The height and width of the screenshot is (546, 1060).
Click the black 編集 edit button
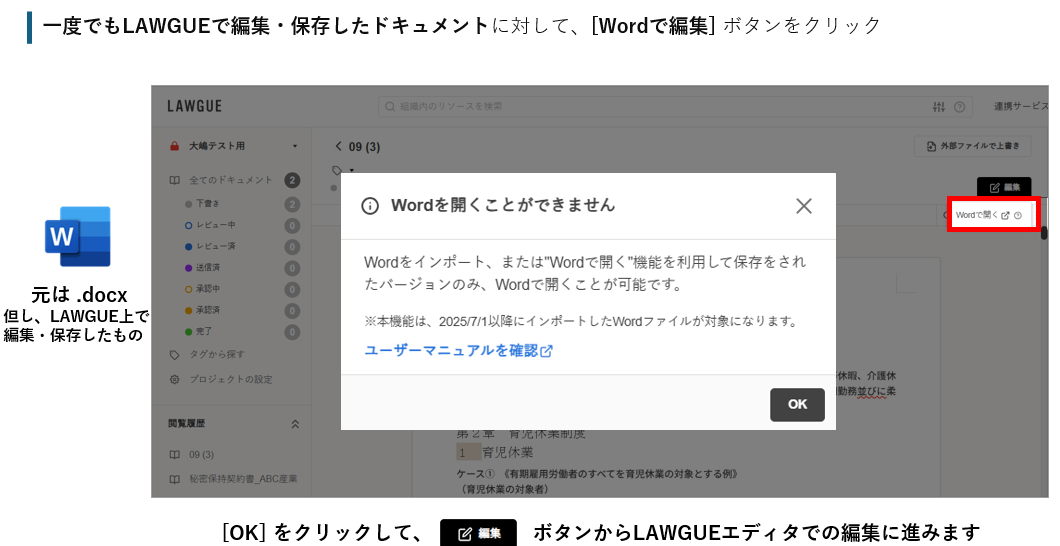click(1003, 187)
